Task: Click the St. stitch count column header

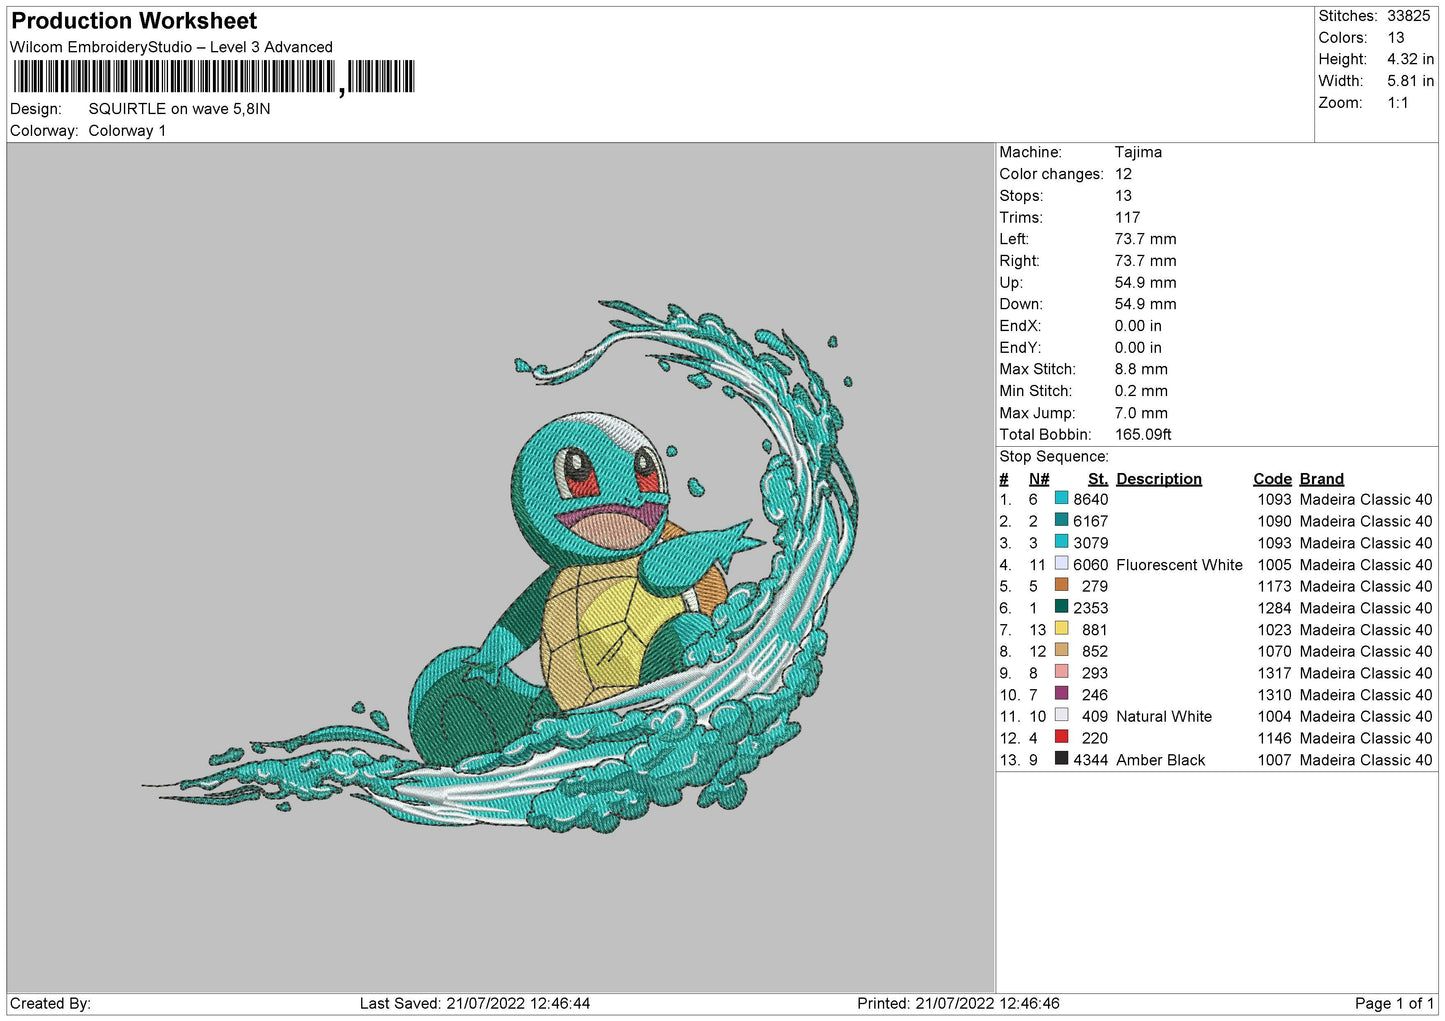Action: [x=1097, y=479]
